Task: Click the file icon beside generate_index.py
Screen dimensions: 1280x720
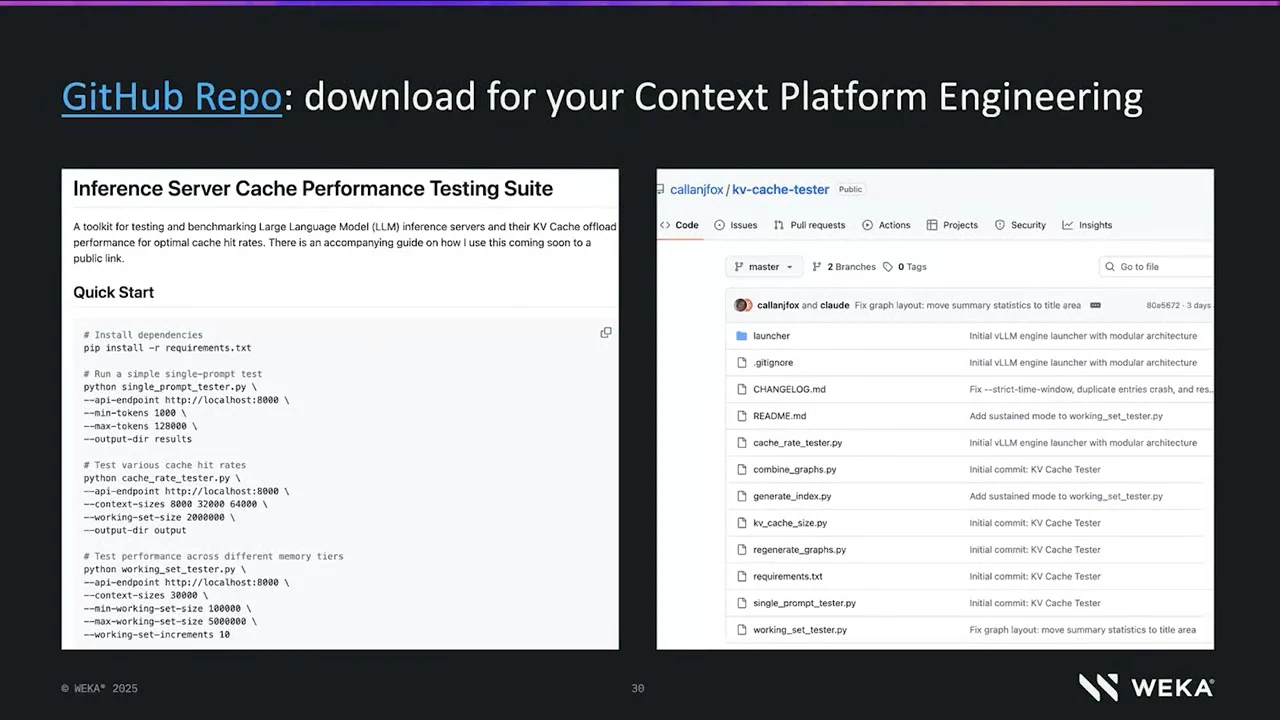Action: [x=742, y=496]
